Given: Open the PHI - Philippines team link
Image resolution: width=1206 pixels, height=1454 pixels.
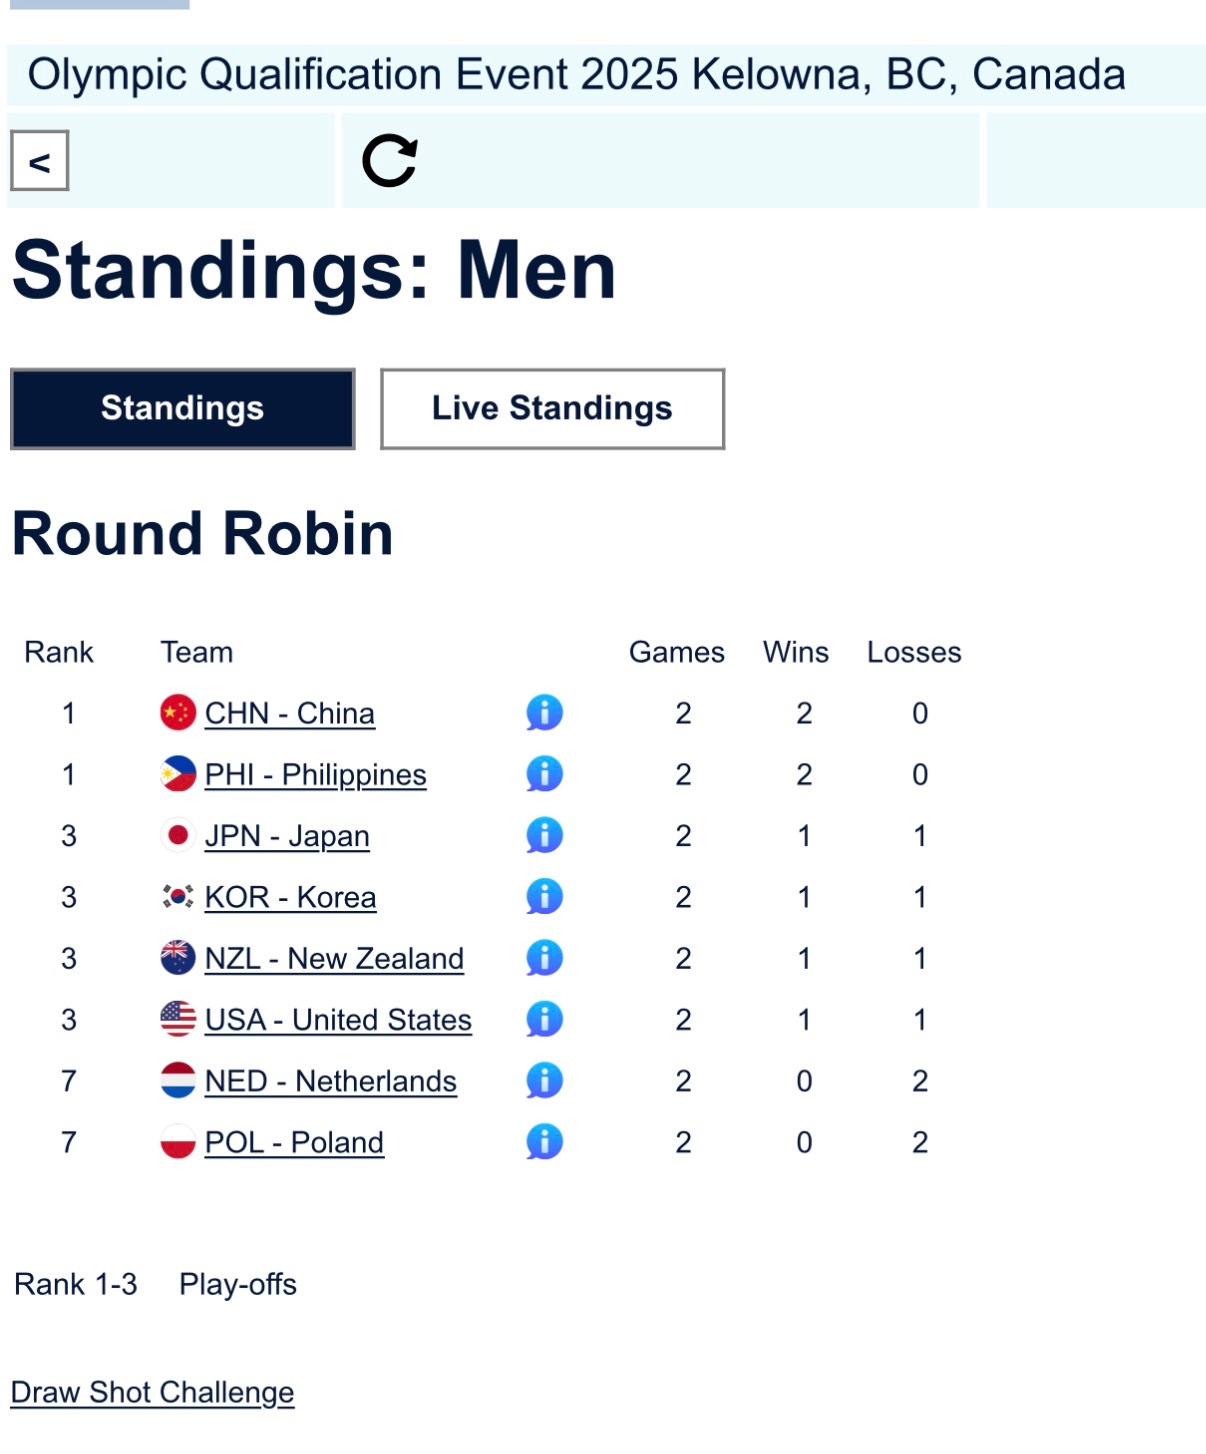Looking at the screenshot, I should 315,775.
